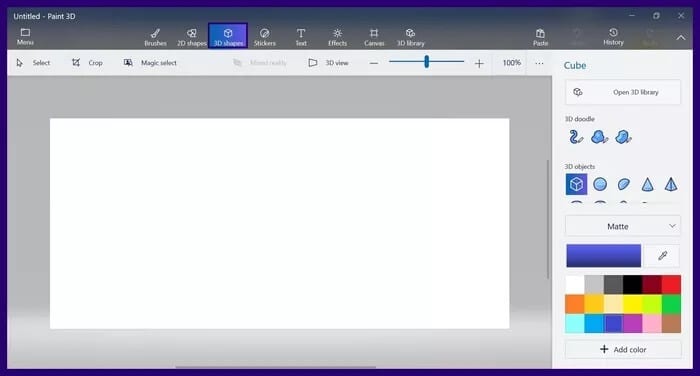Open the 3D library tab
Screen dimensions: 700x376
click(x=411, y=37)
